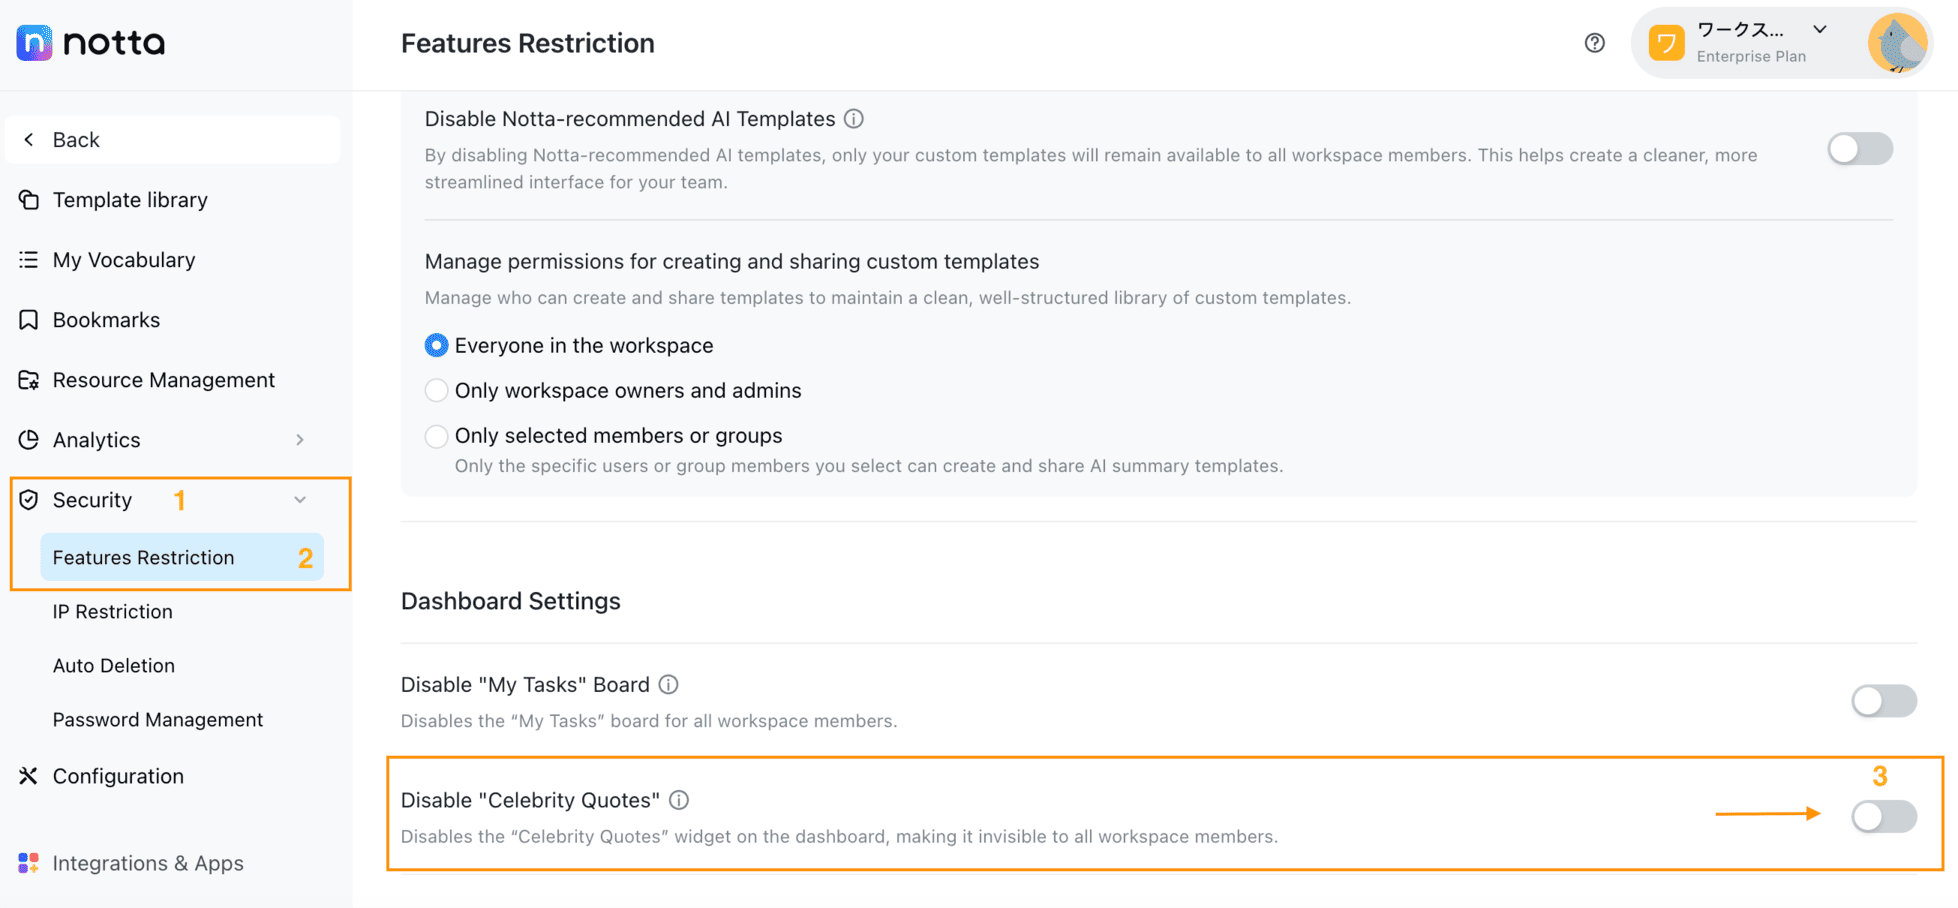
Task: Collapse the Security section chevron
Action: pyautogui.click(x=300, y=500)
